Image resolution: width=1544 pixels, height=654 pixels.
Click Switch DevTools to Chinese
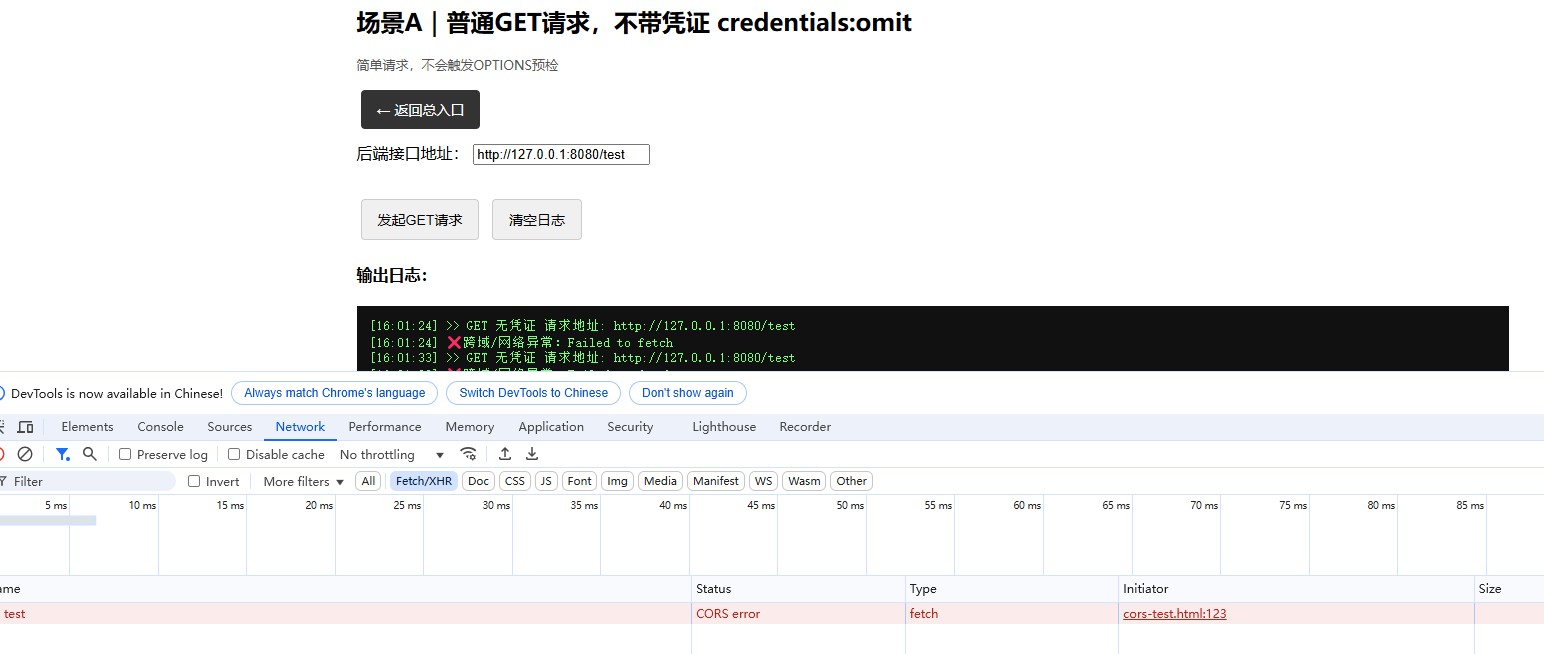pos(534,393)
